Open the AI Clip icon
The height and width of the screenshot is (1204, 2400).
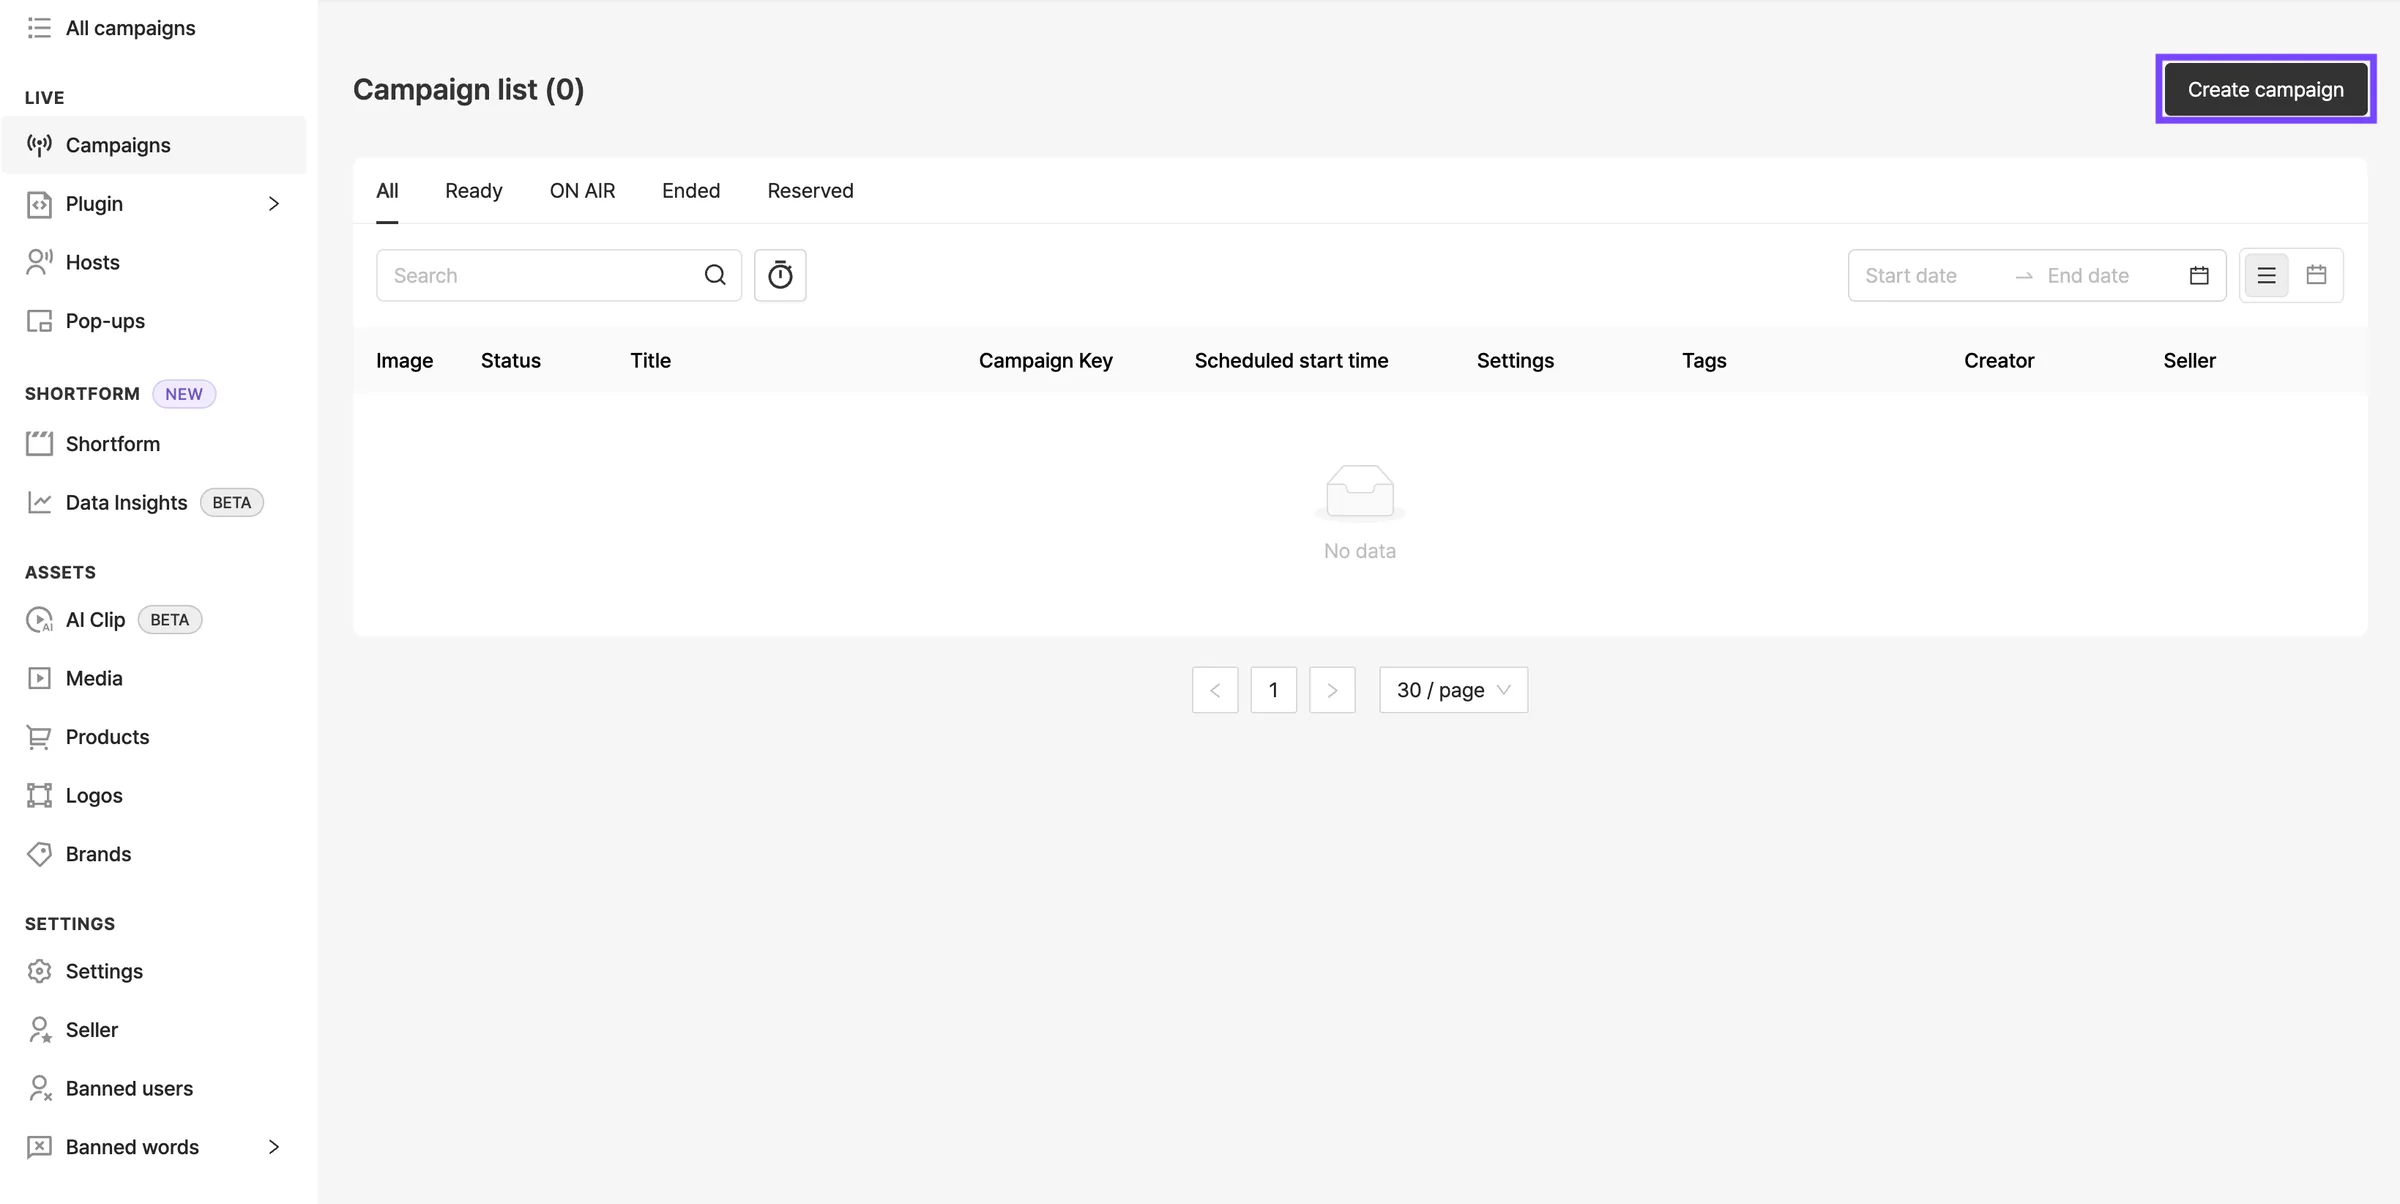(39, 620)
